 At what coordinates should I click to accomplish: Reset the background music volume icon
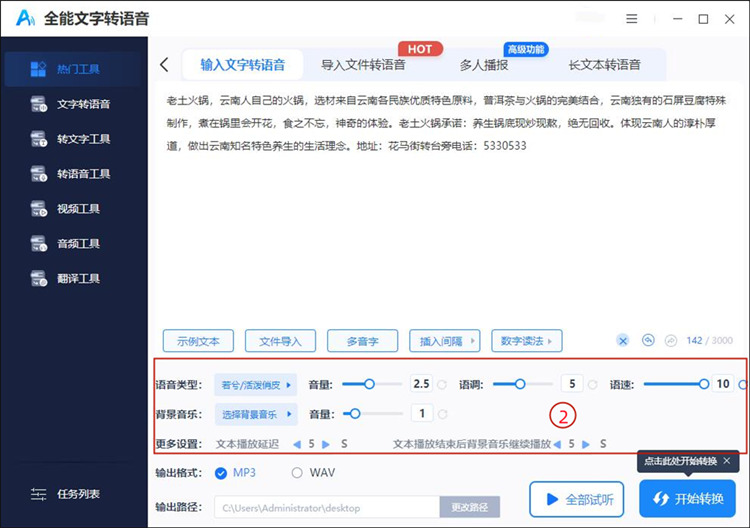point(442,414)
